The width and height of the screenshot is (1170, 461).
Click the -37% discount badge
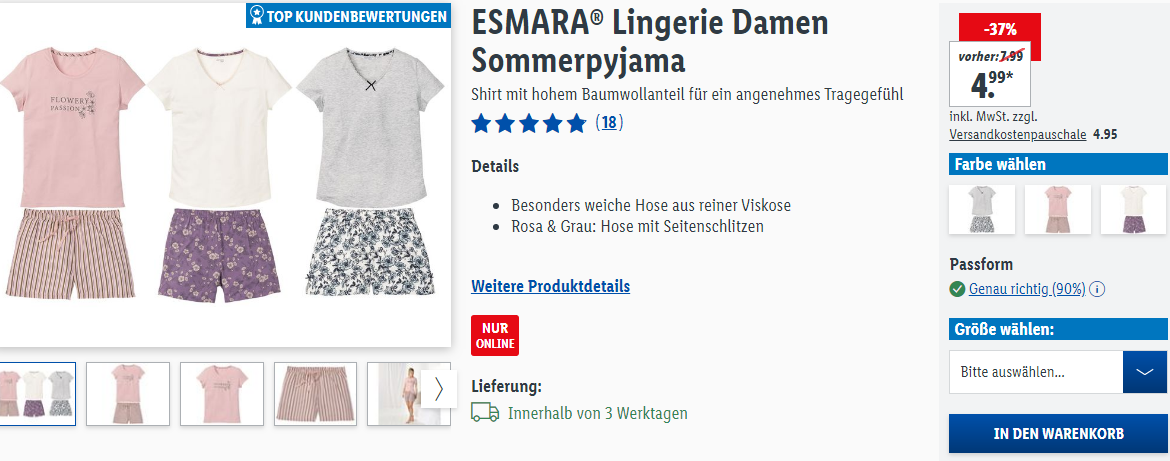coord(1000,31)
